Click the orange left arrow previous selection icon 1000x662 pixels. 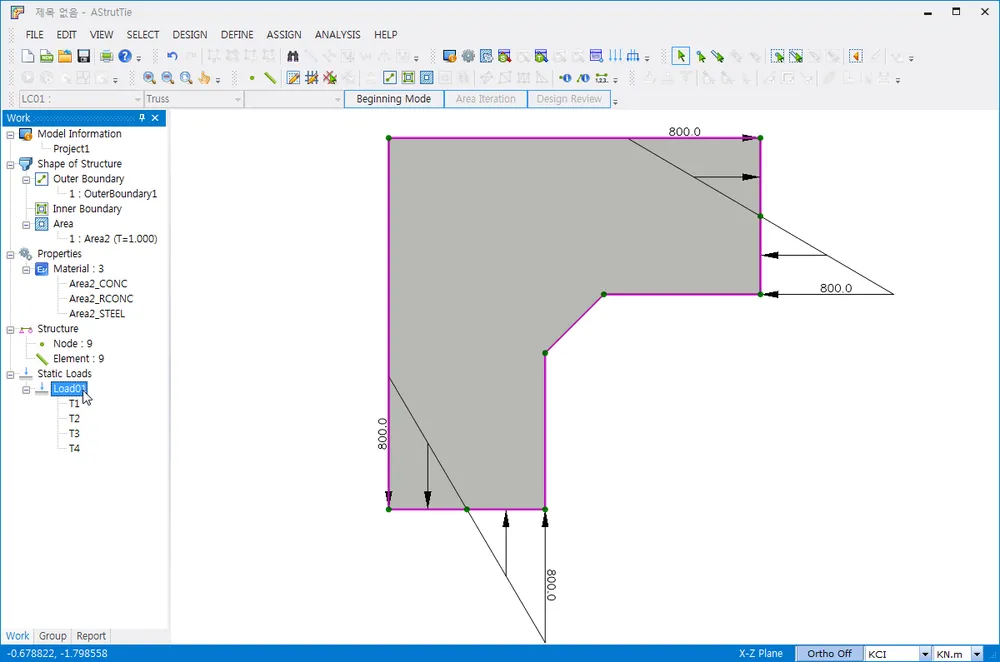tap(856, 56)
